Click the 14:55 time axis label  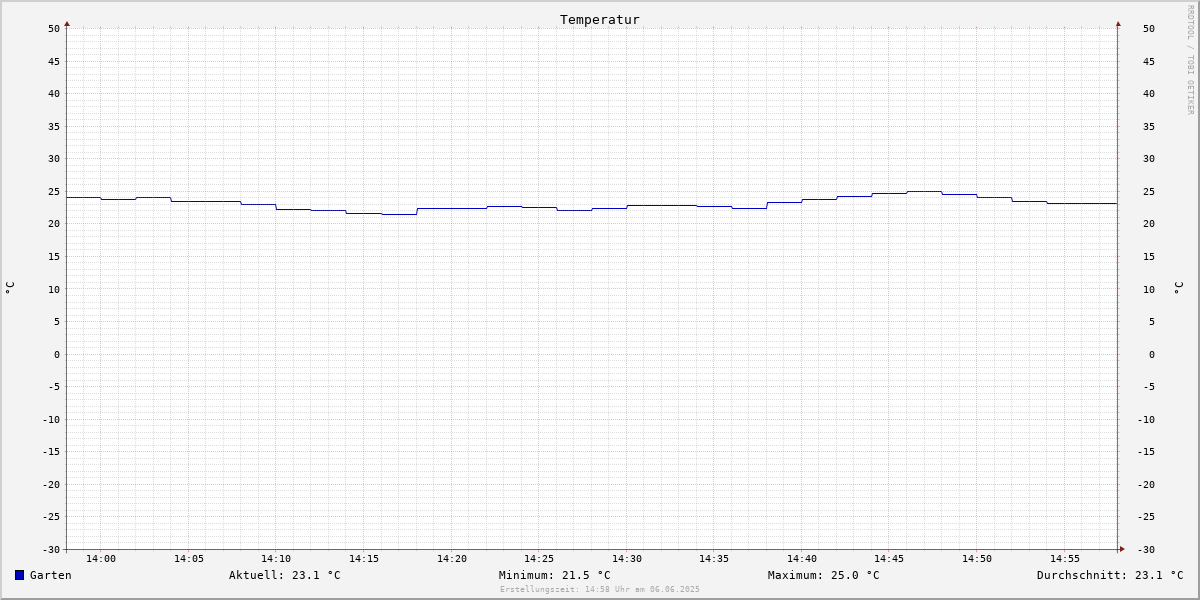click(1065, 558)
